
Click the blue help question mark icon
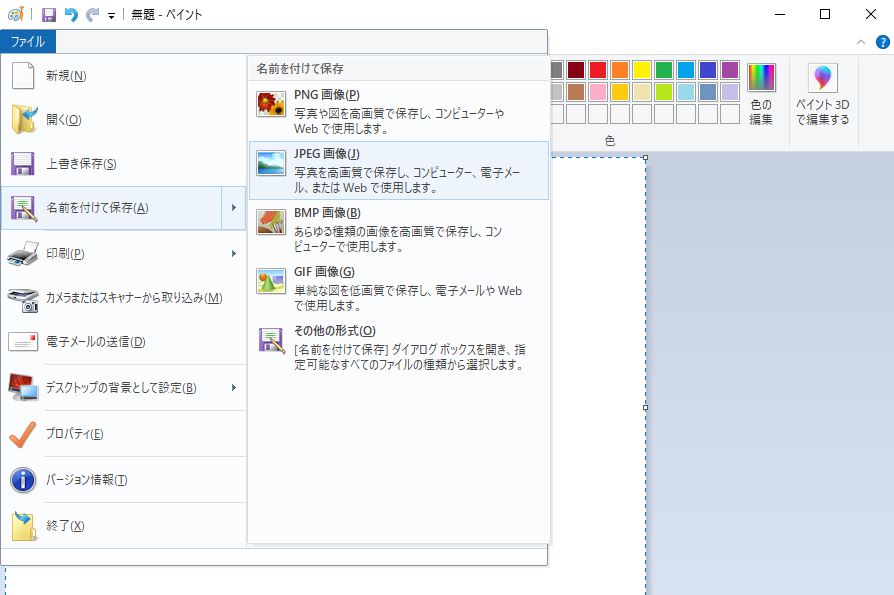tap(883, 42)
